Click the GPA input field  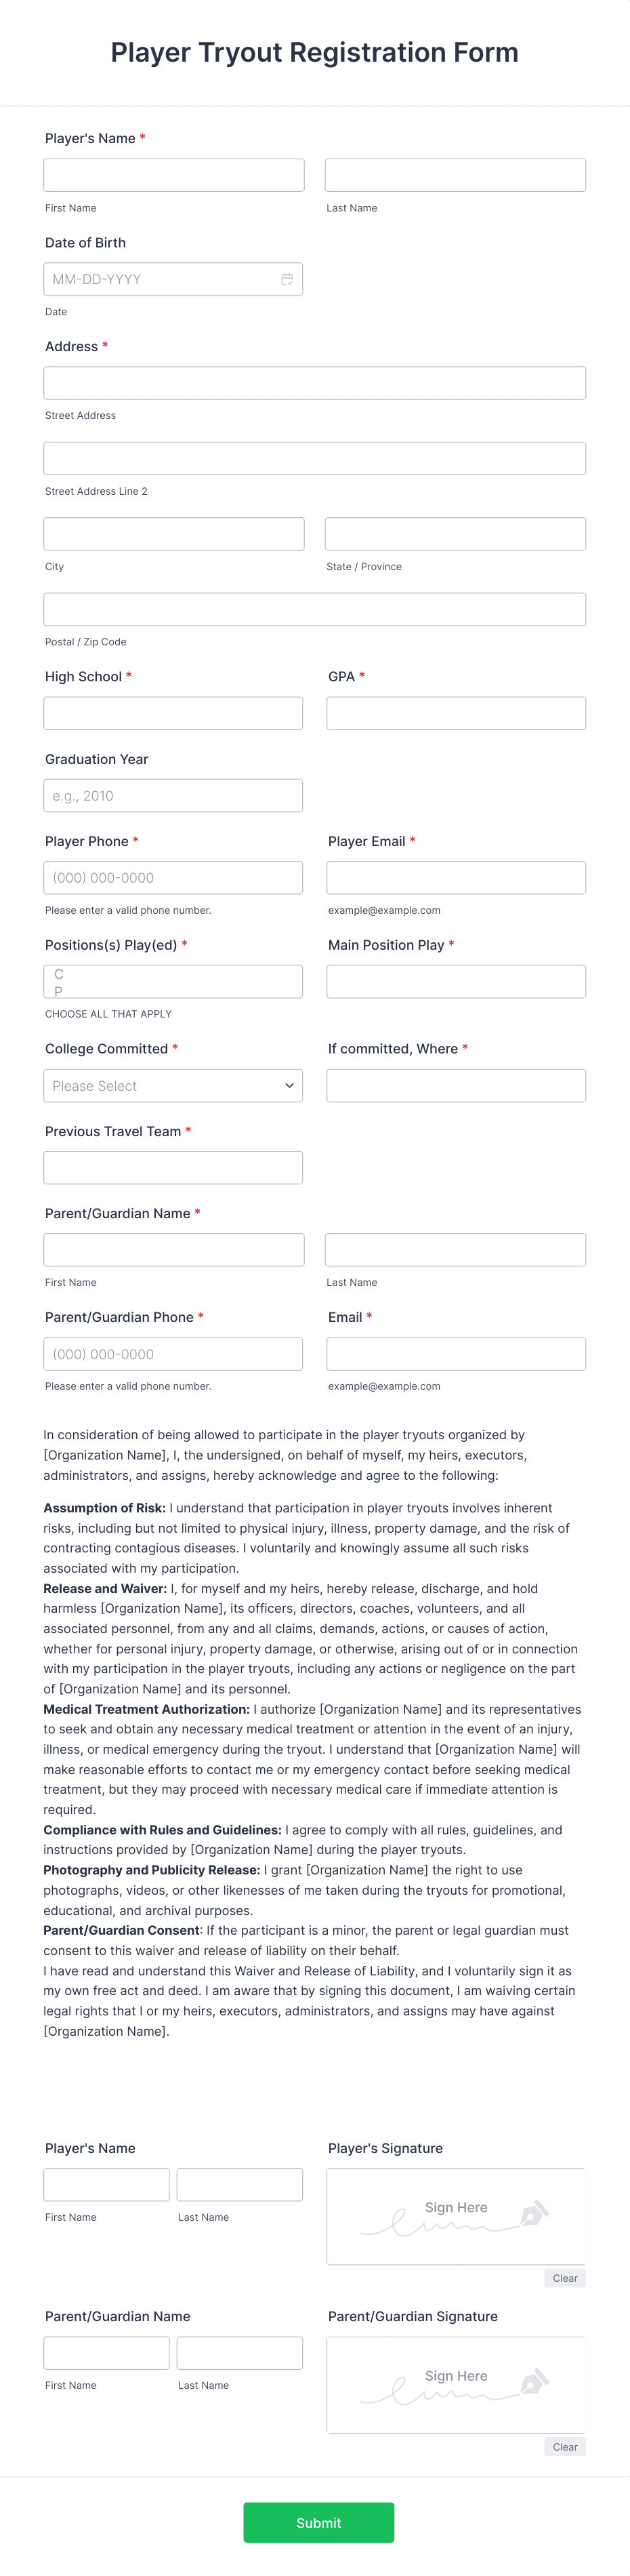(x=455, y=713)
